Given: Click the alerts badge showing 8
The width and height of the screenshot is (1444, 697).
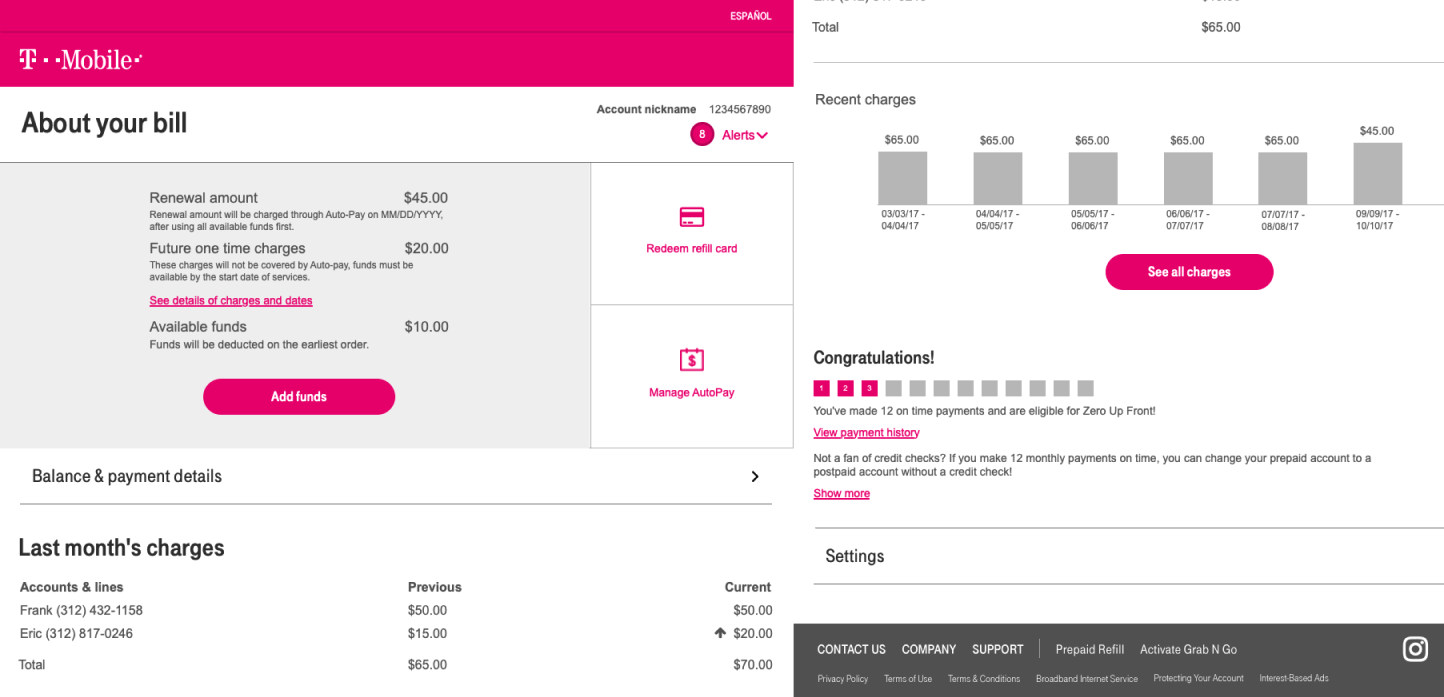Looking at the screenshot, I should (x=702, y=134).
